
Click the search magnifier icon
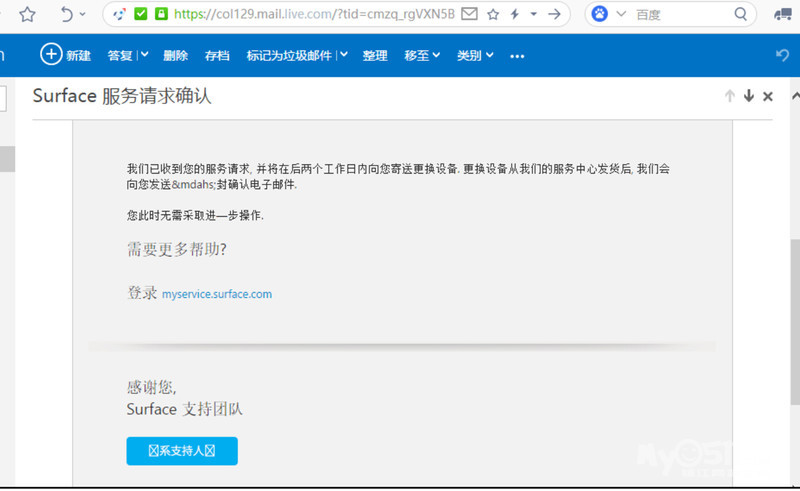741,14
